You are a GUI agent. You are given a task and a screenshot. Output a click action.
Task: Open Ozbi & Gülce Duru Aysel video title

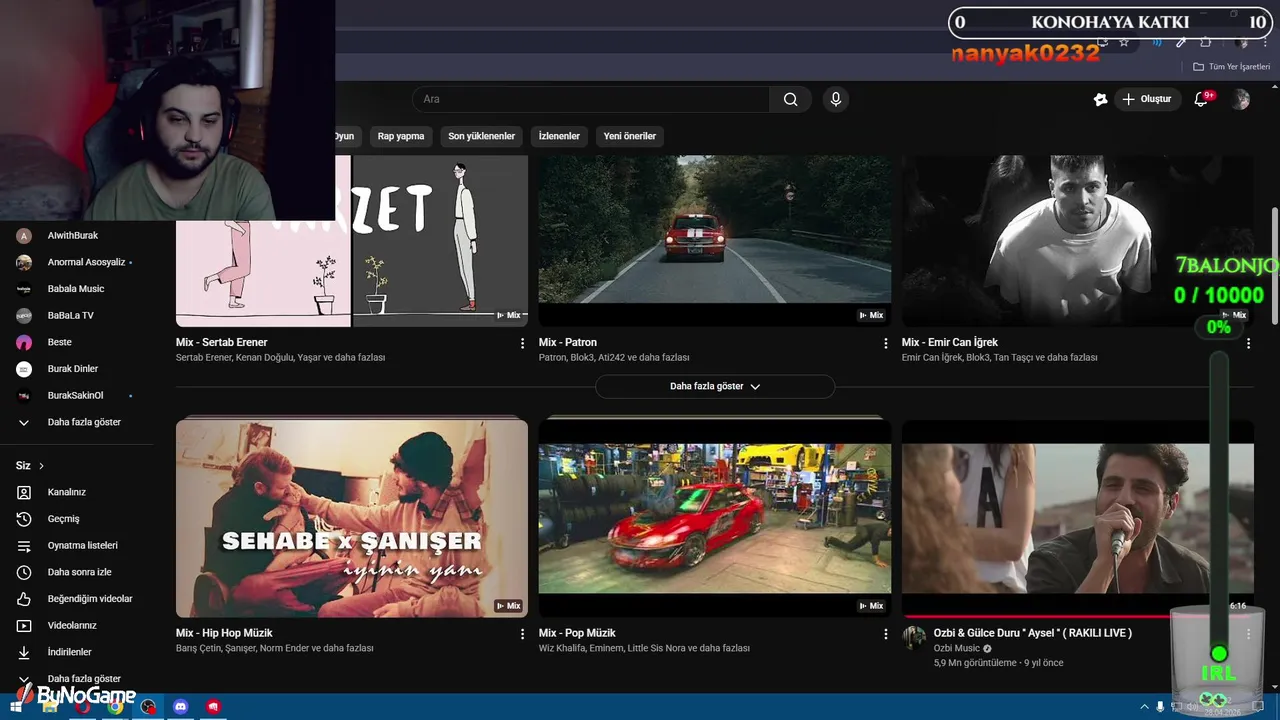pyautogui.click(x=1033, y=633)
